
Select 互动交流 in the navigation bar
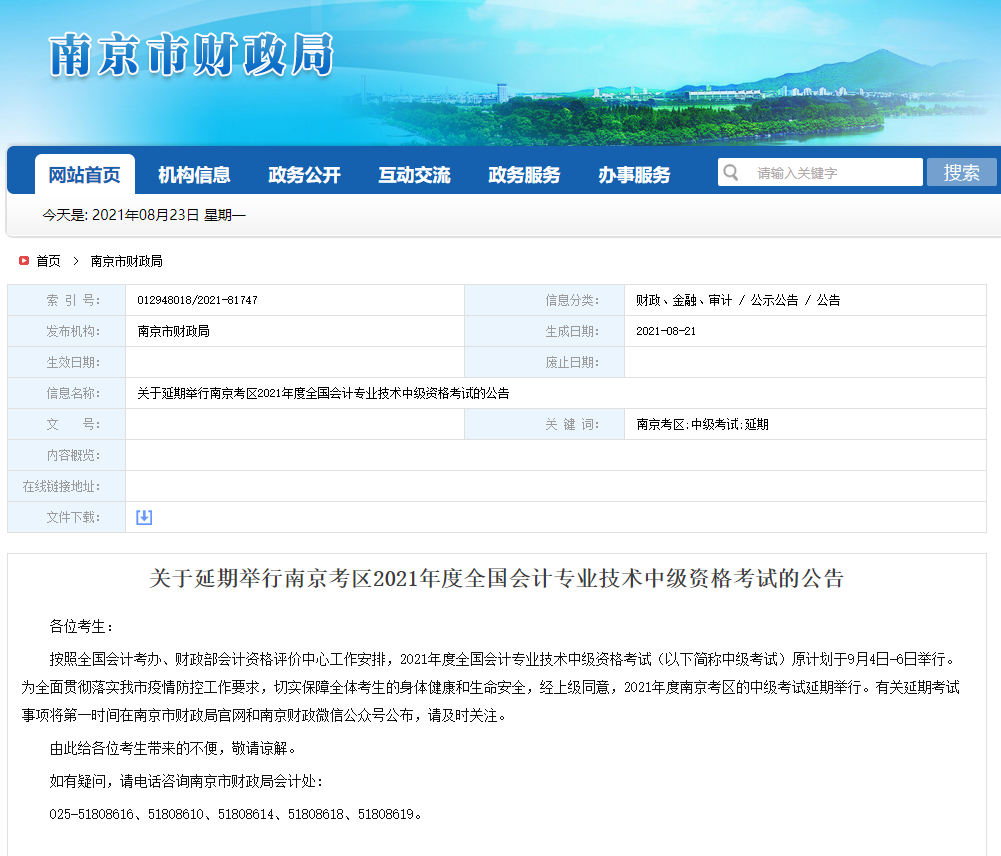tap(414, 175)
